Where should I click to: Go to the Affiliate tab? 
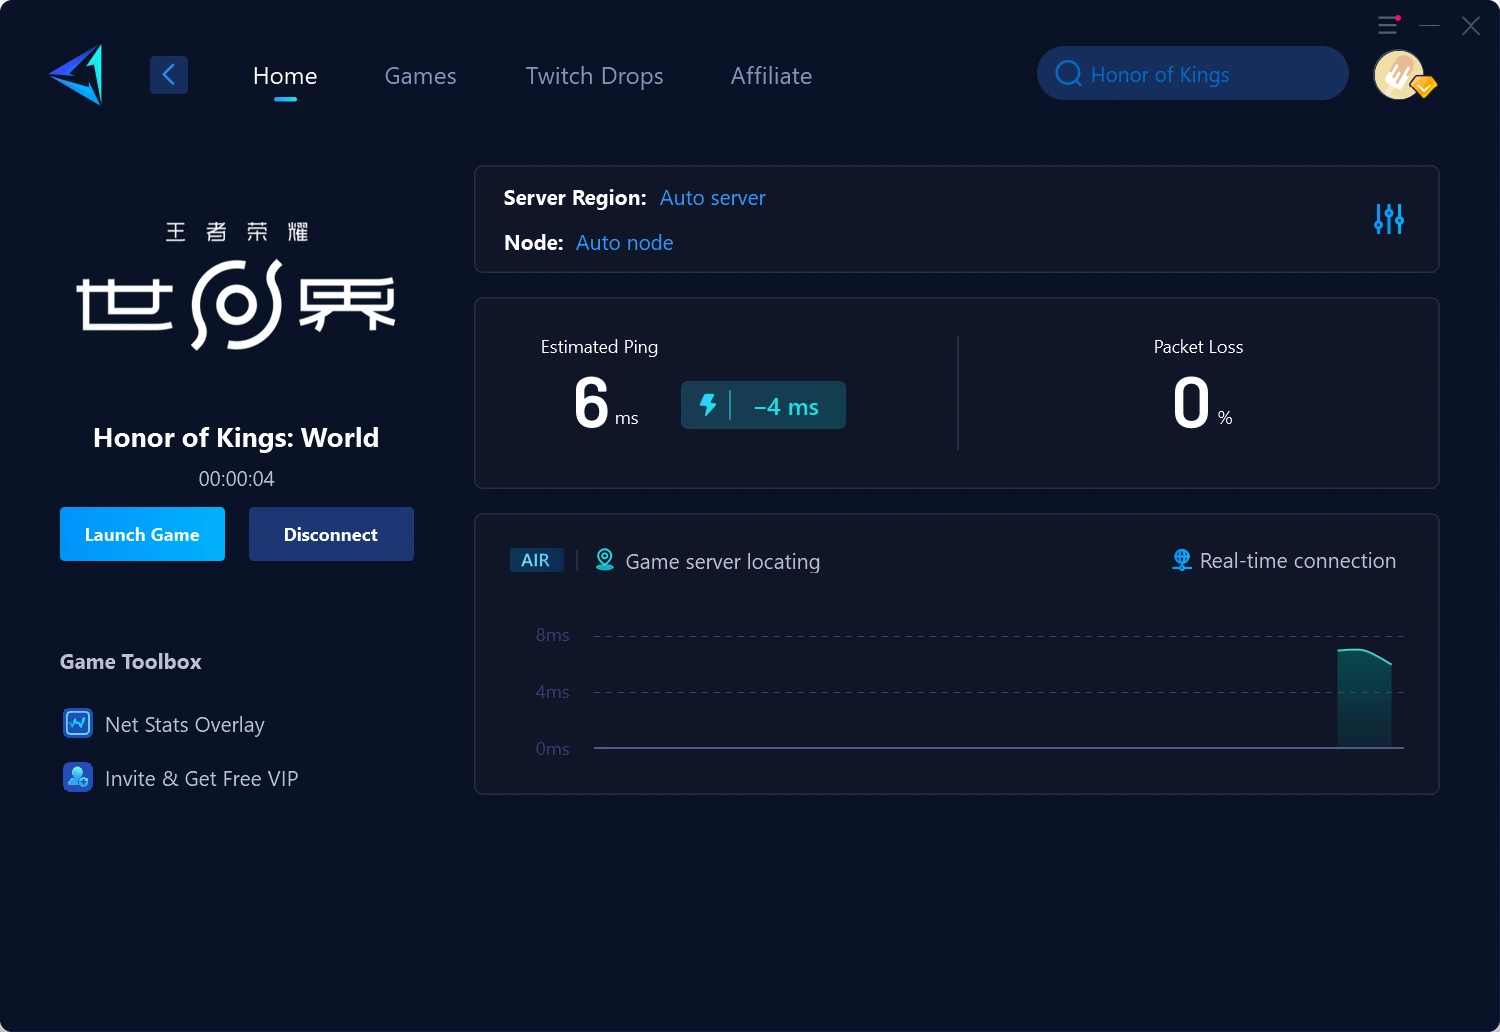coord(771,76)
